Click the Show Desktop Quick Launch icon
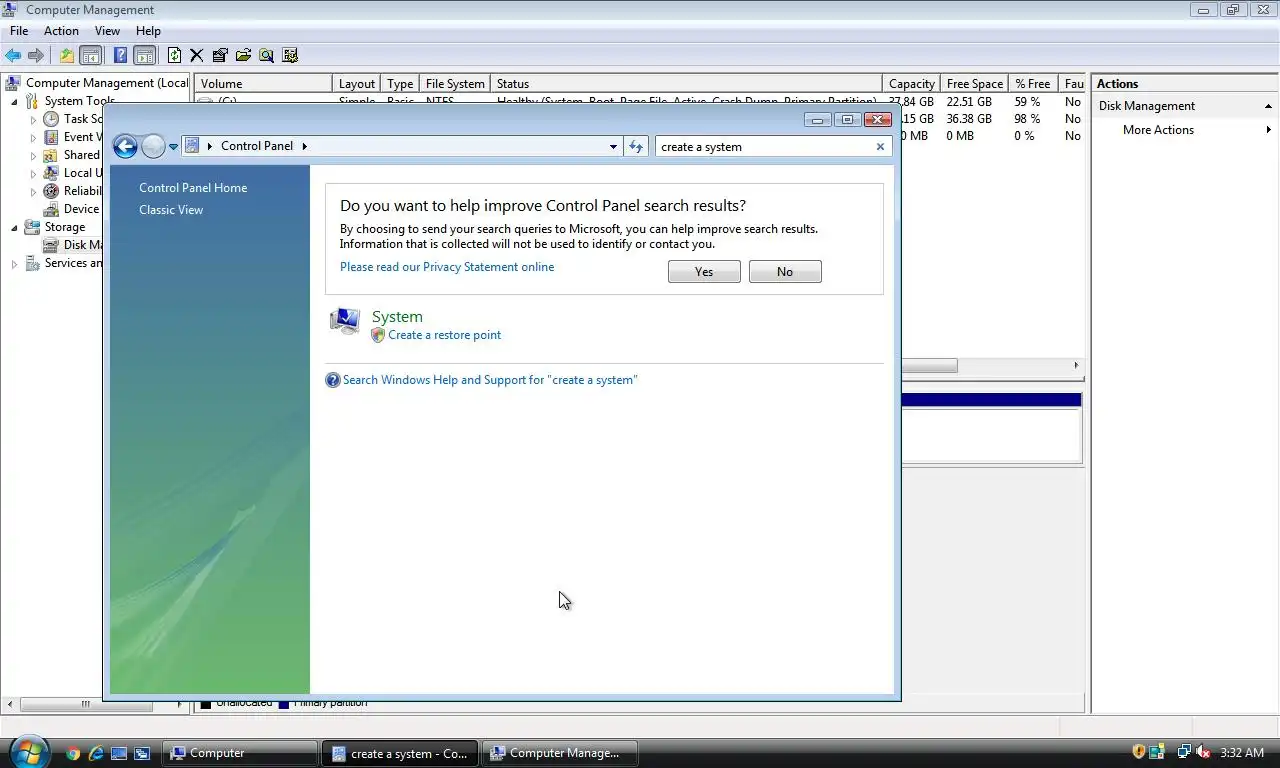Viewport: 1280px width, 768px height. [119, 753]
